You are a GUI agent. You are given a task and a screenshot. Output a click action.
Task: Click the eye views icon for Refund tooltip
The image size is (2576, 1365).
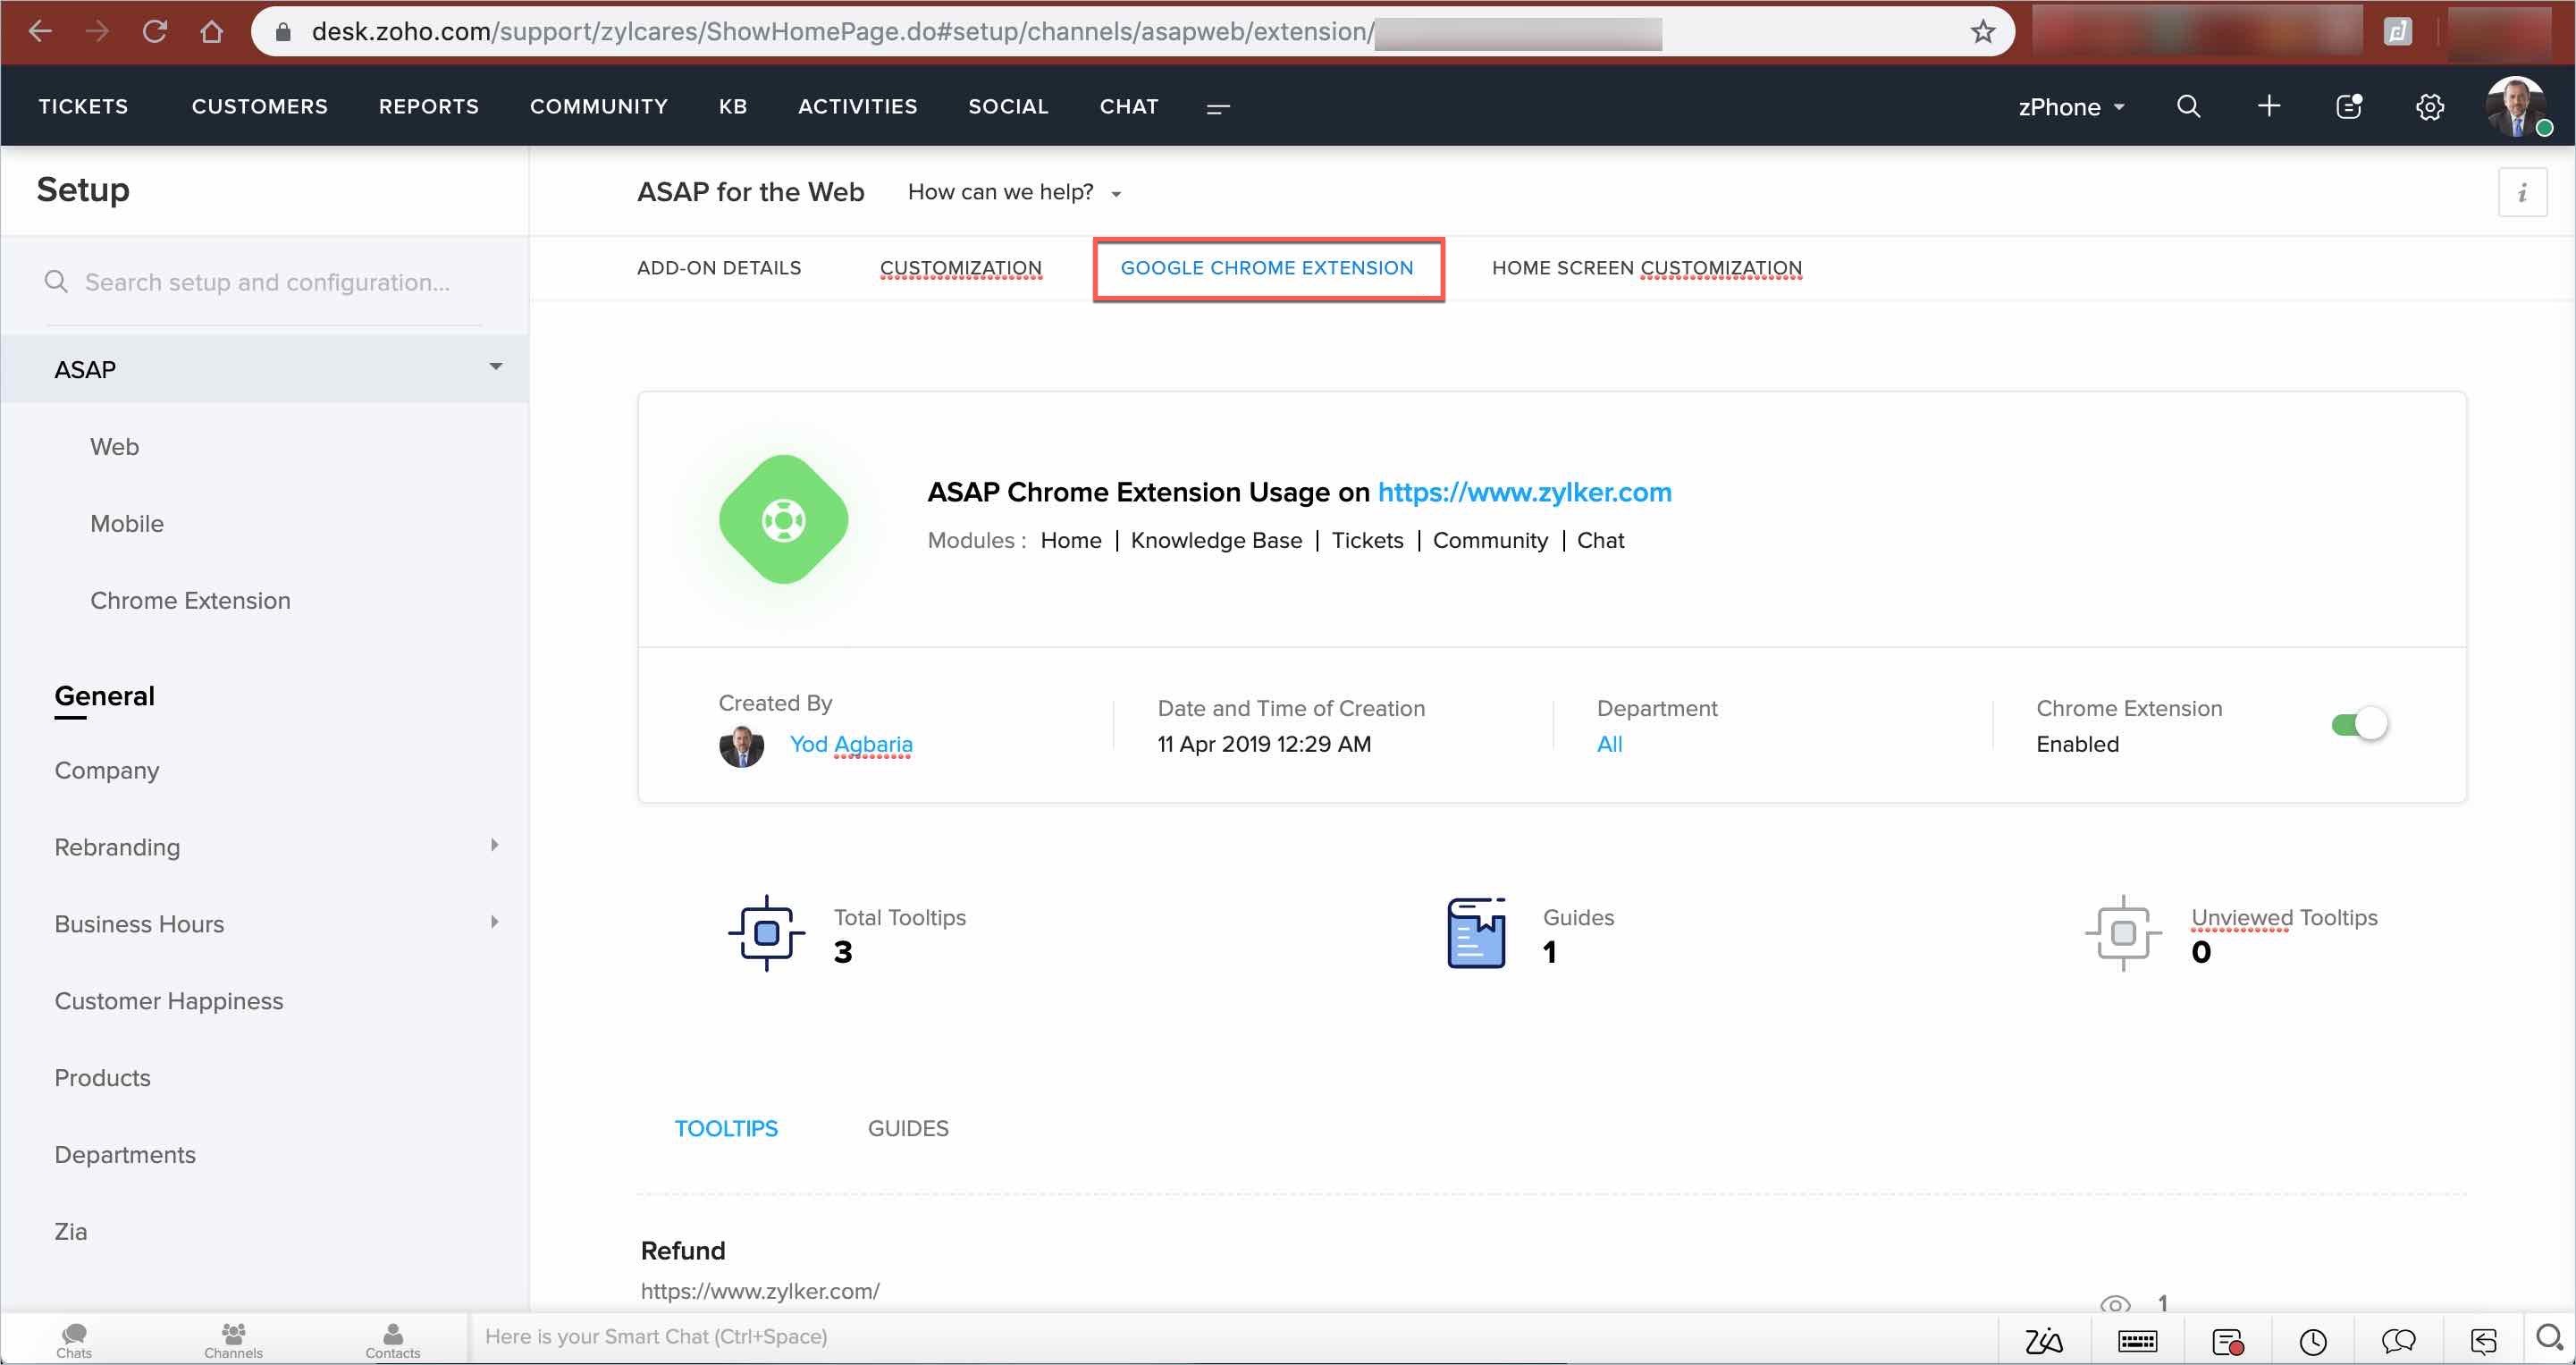click(x=2114, y=1304)
